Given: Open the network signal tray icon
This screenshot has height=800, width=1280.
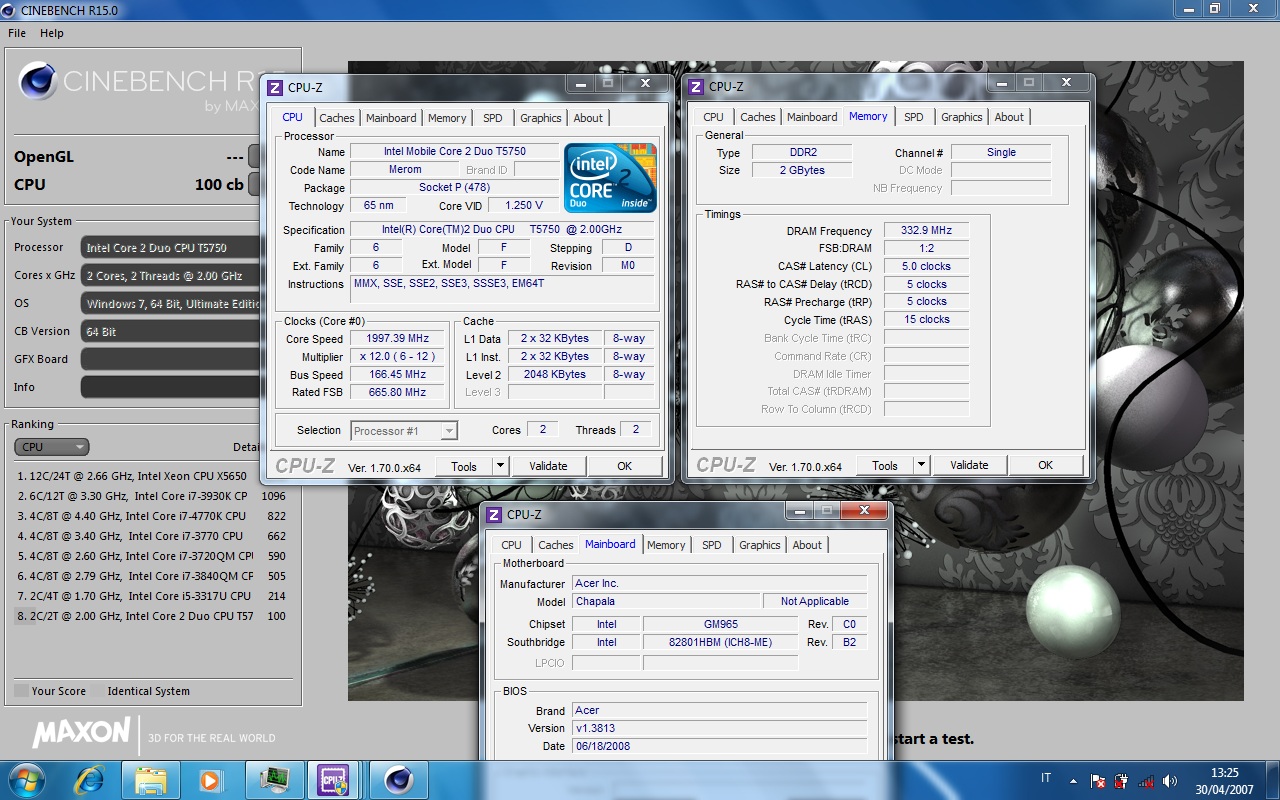Looking at the screenshot, I should click(x=1146, y=781).
